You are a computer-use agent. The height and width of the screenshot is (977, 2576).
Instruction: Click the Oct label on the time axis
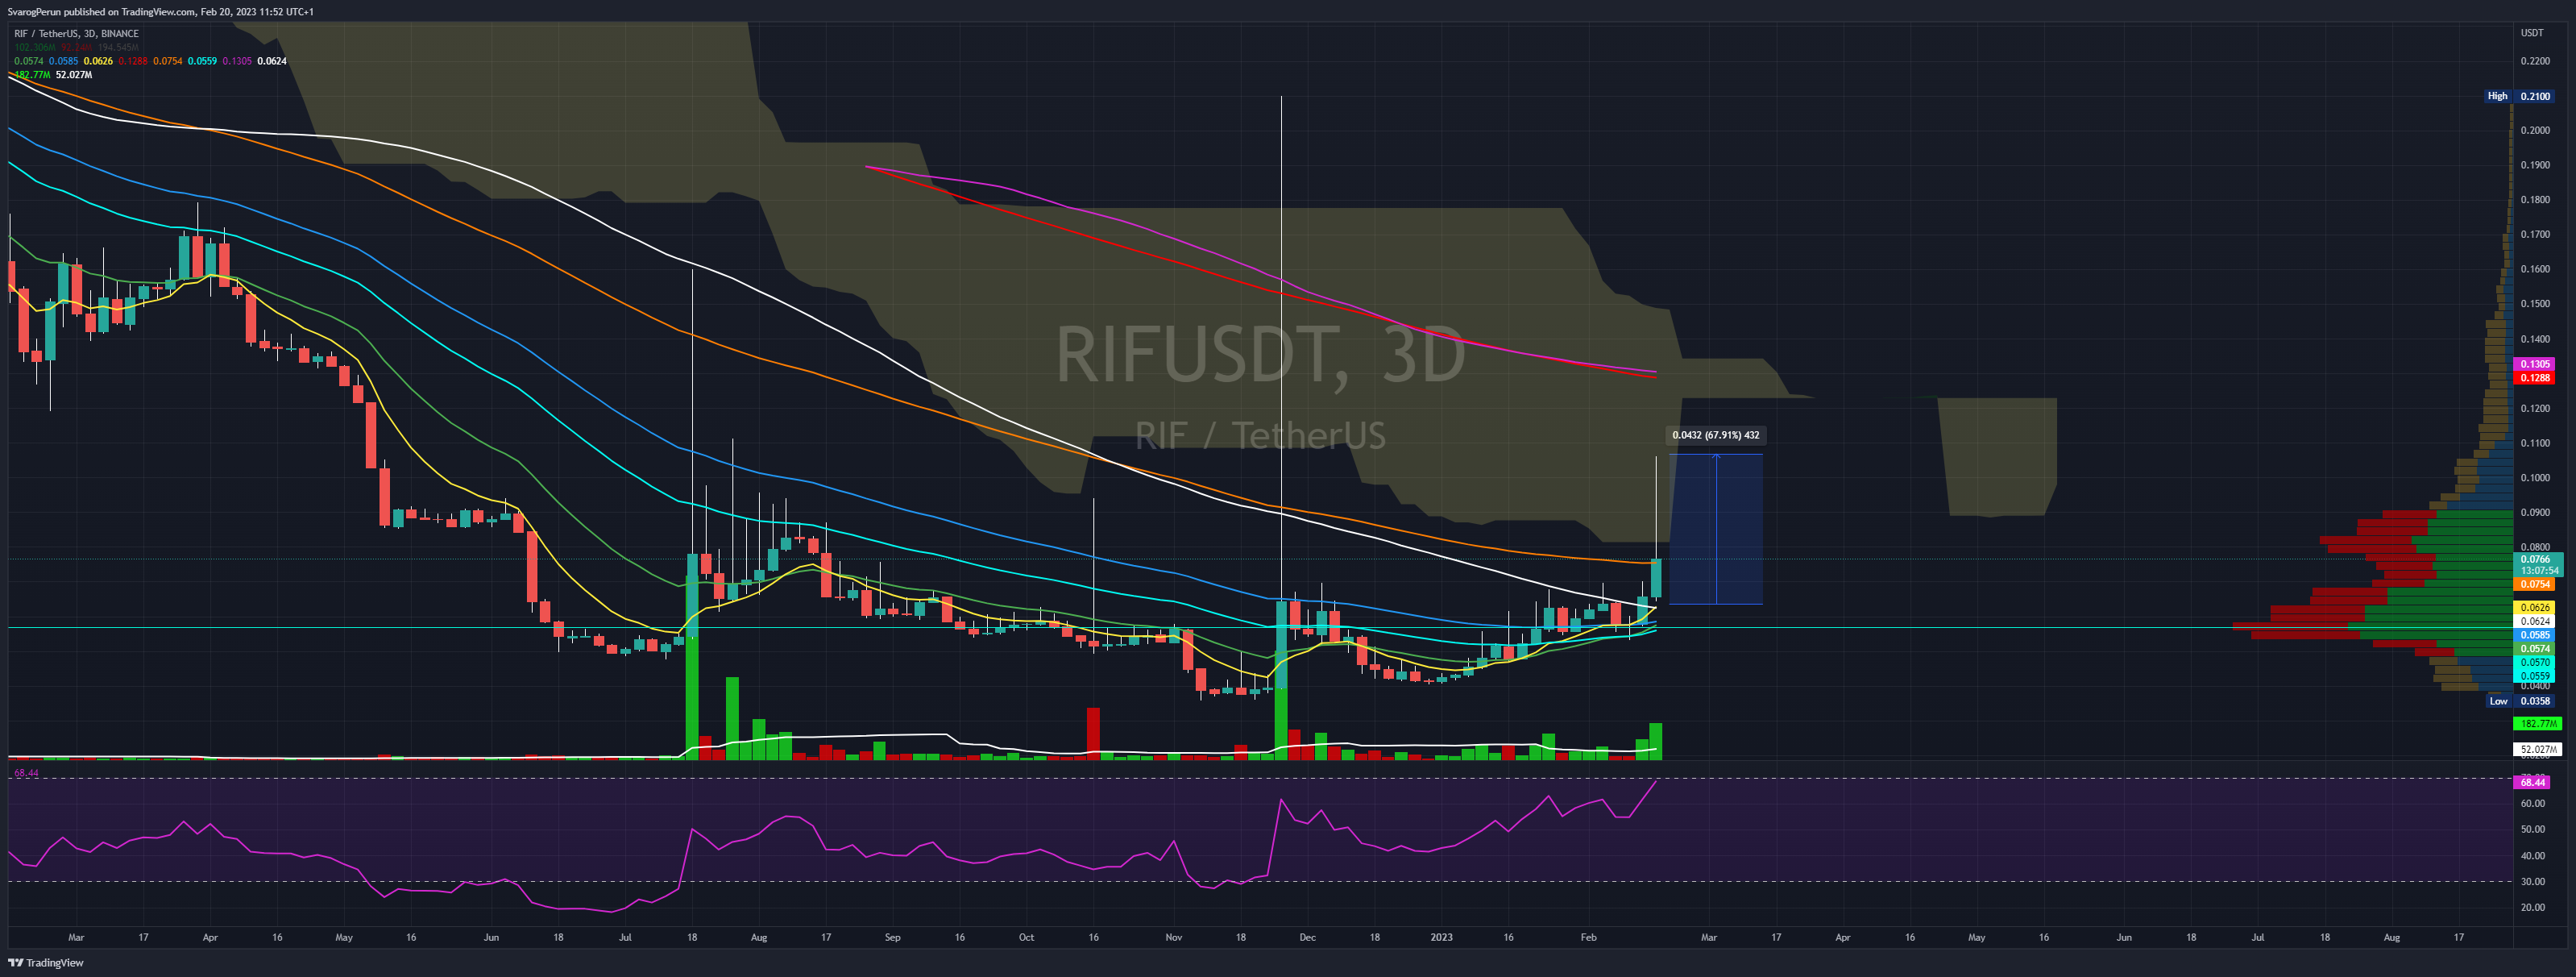pos(1026,938)
